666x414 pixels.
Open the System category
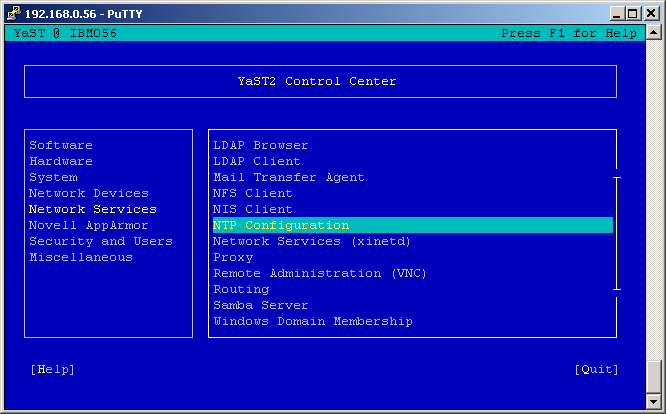(x=53, y=177)
